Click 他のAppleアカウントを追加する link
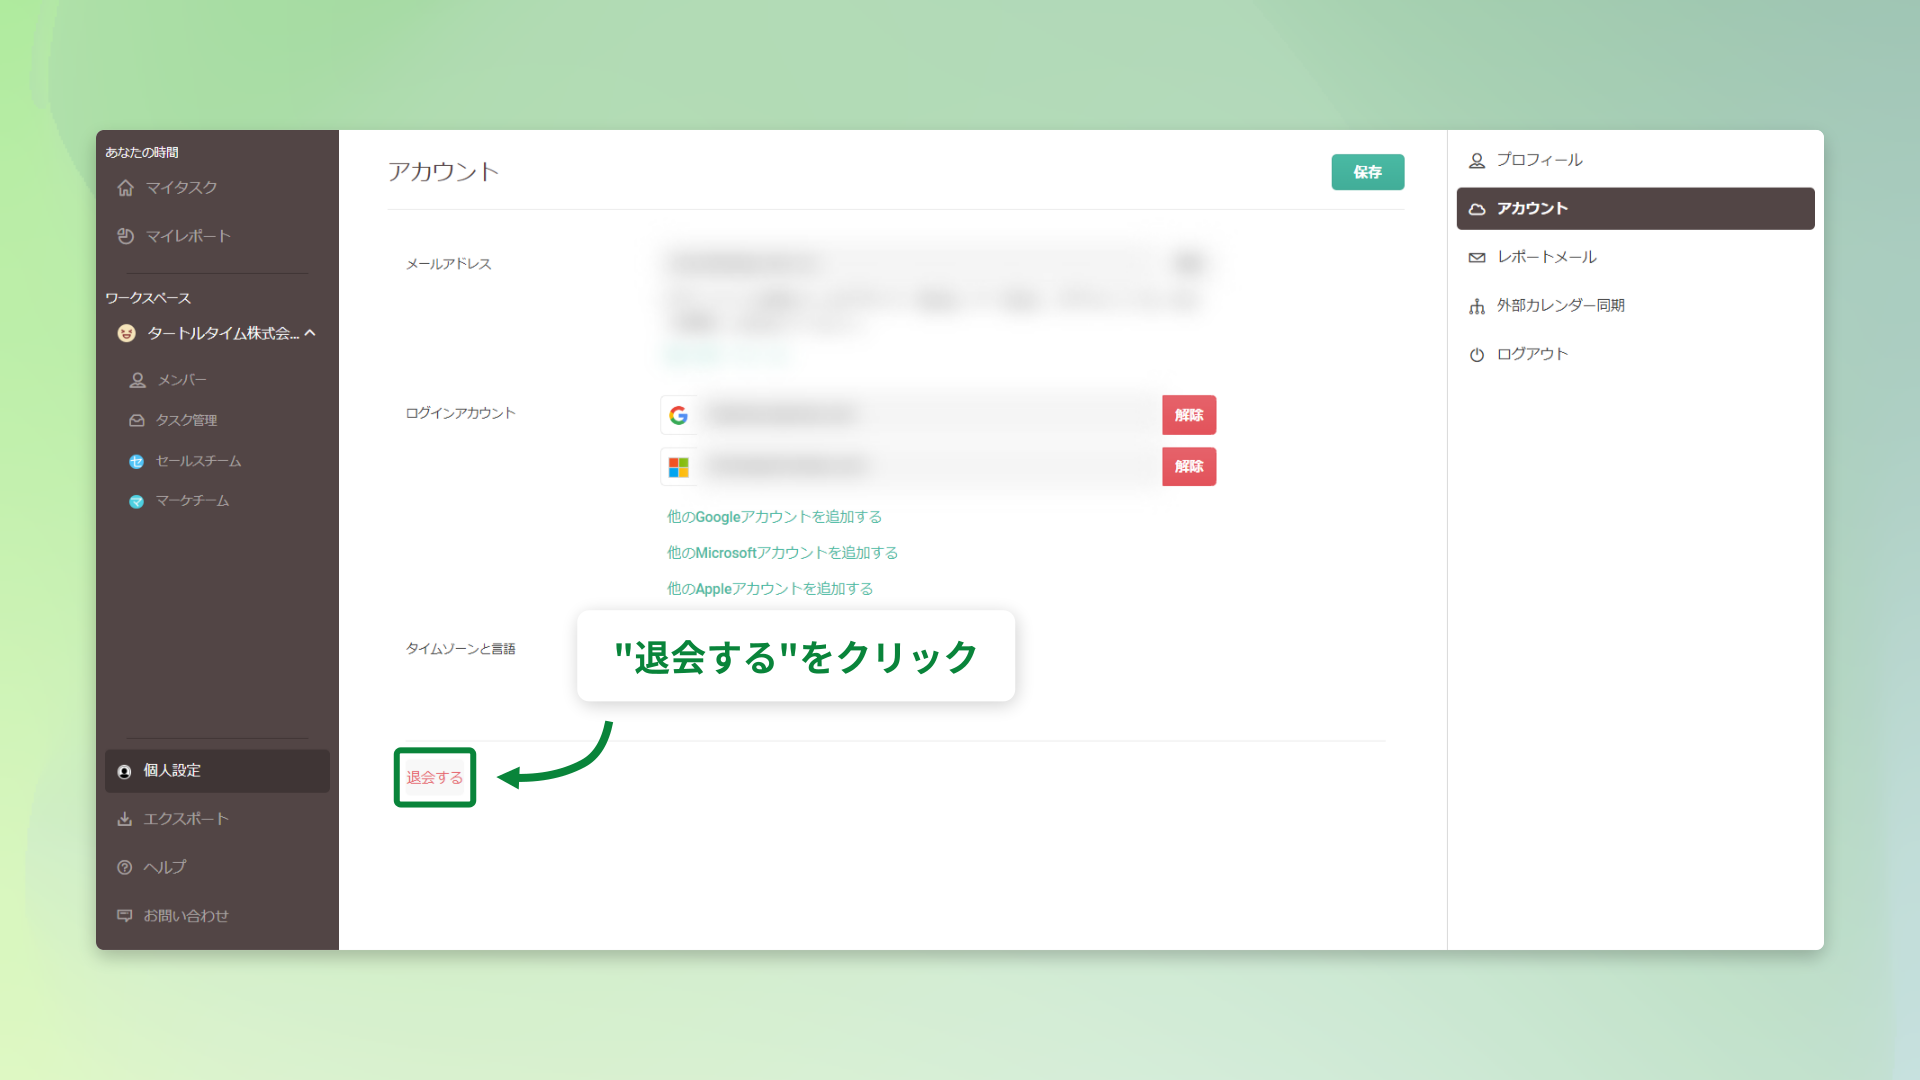 click(770, 588)
